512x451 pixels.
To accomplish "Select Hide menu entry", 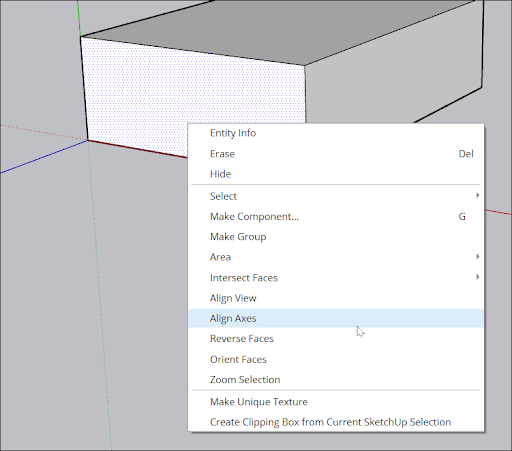I will (336, 174).
